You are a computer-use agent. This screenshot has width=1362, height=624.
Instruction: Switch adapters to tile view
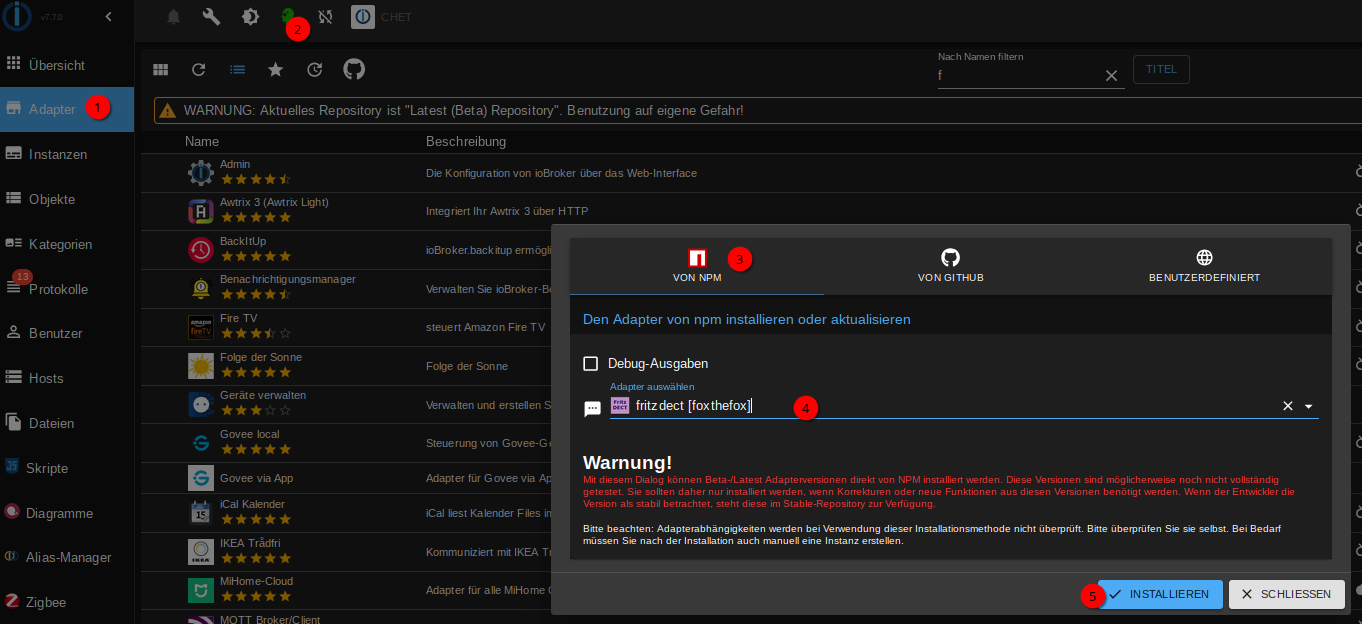tap(160, 70)
